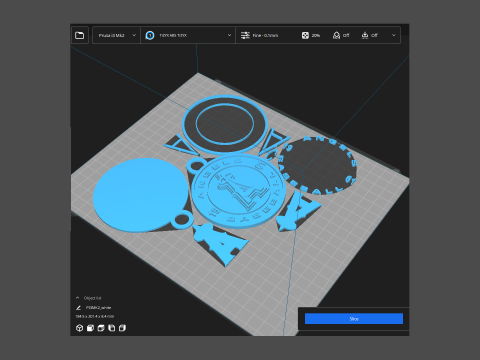Select the Angels Baseball medallion model
The height and width of the screenshot is (360, 480).
(239, 191)
